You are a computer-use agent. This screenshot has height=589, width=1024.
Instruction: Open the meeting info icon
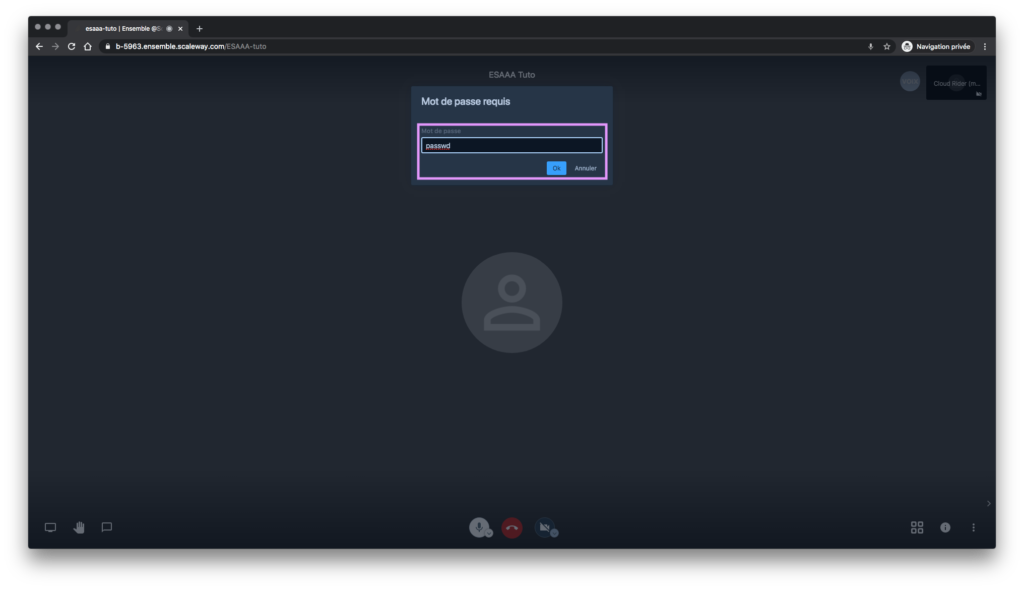click(x=945, y=528)
